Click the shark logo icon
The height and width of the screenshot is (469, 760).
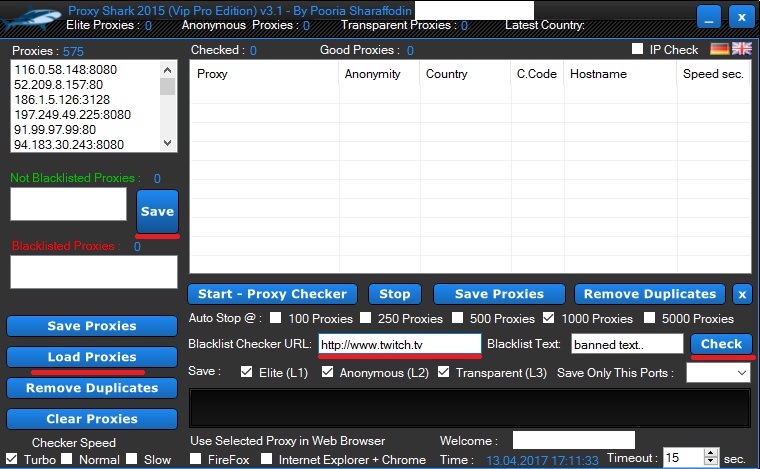[x=31, y=17]
